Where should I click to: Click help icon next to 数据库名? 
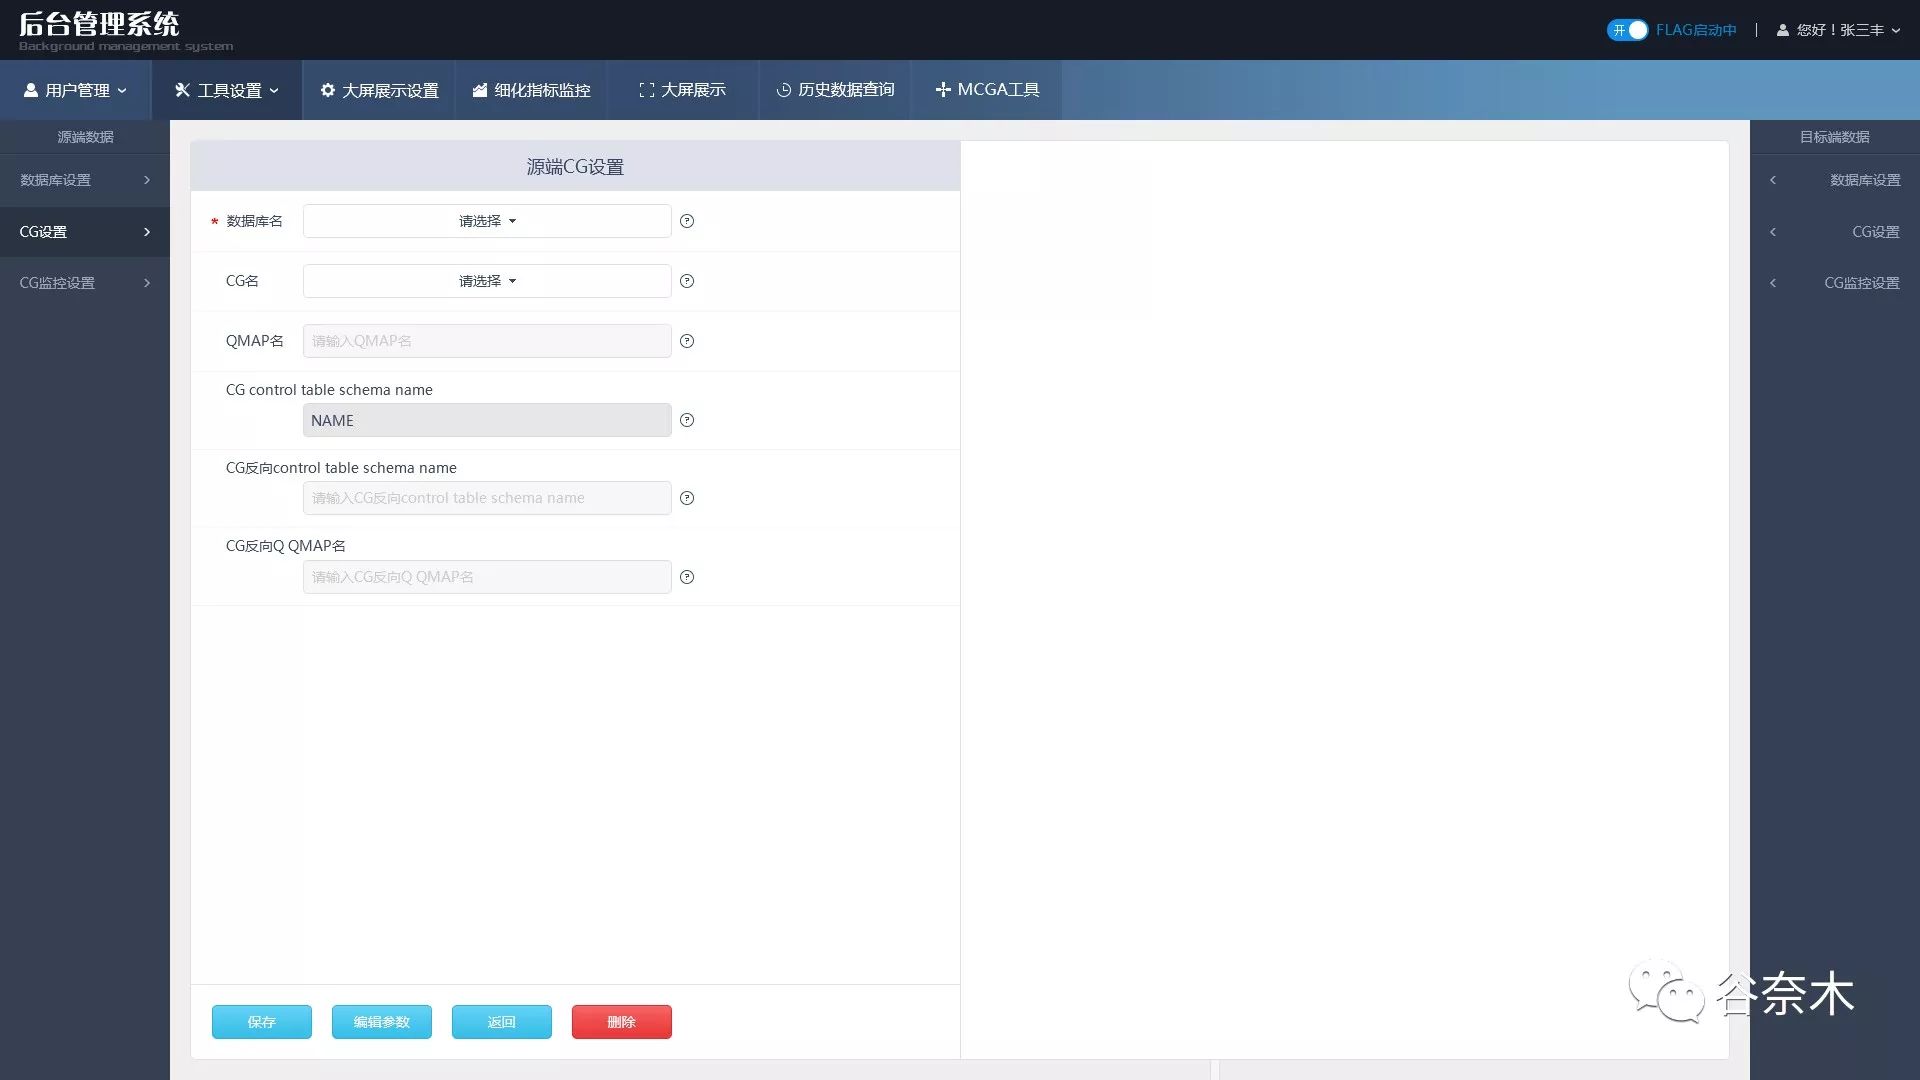click(x=687, y=221)
